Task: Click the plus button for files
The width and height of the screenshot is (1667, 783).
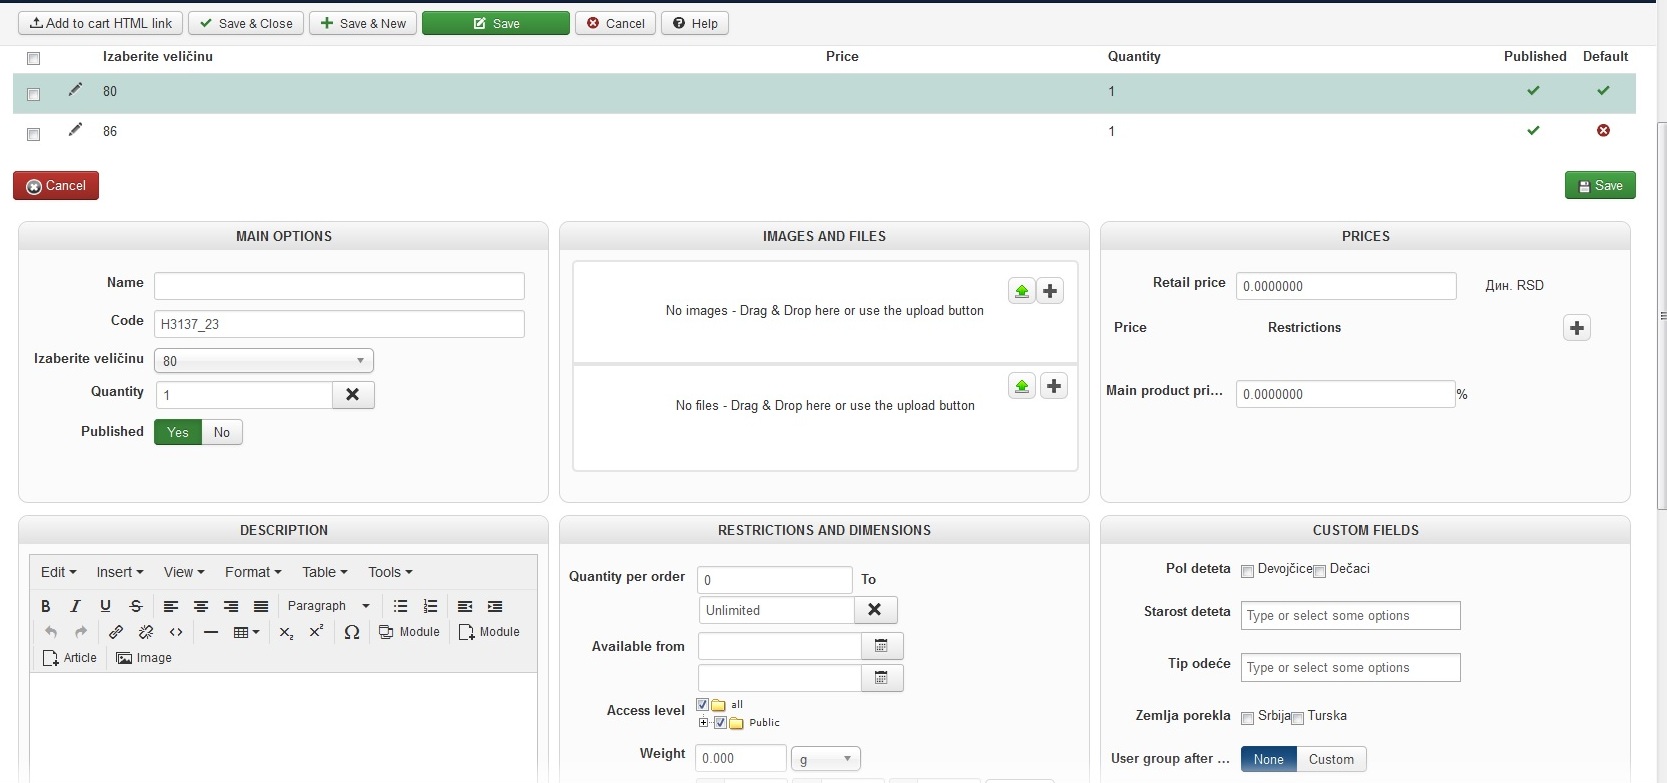Action: point(1054,386)
